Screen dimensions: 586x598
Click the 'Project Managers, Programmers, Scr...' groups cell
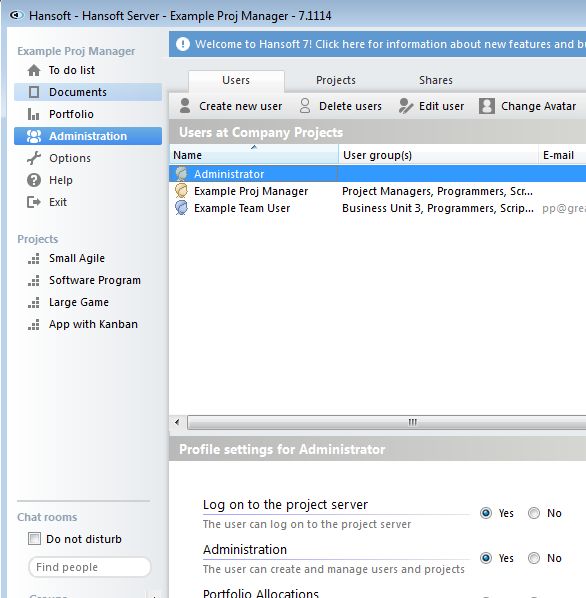point(437,191)
